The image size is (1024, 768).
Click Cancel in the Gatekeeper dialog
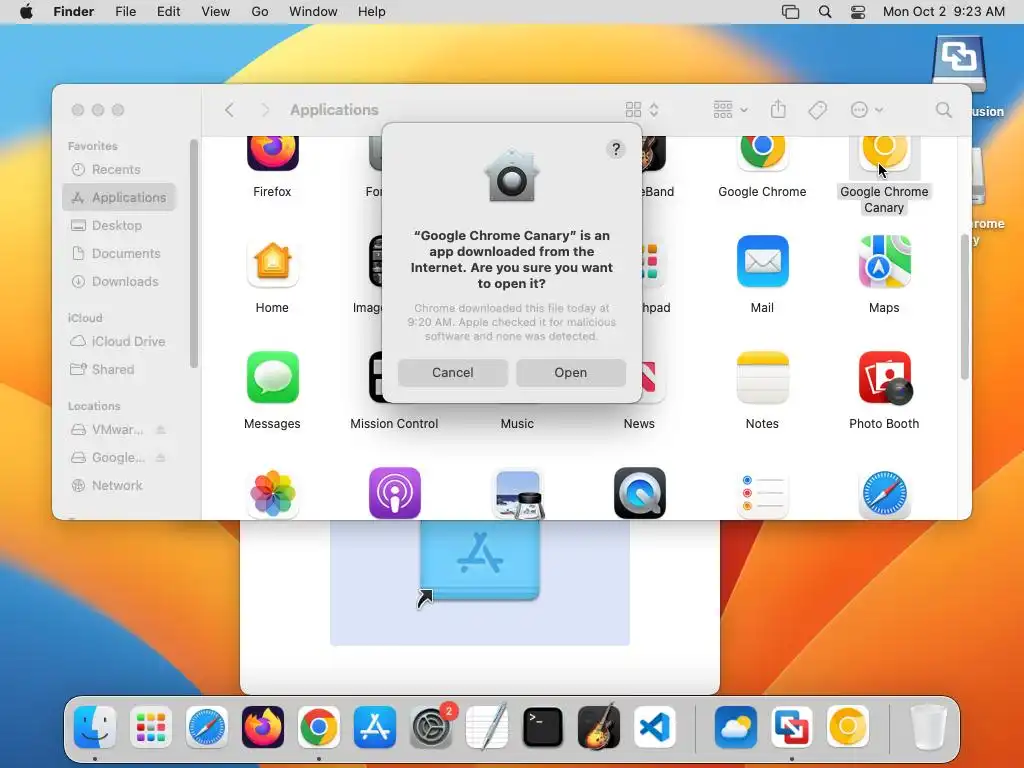coord(453,372)
